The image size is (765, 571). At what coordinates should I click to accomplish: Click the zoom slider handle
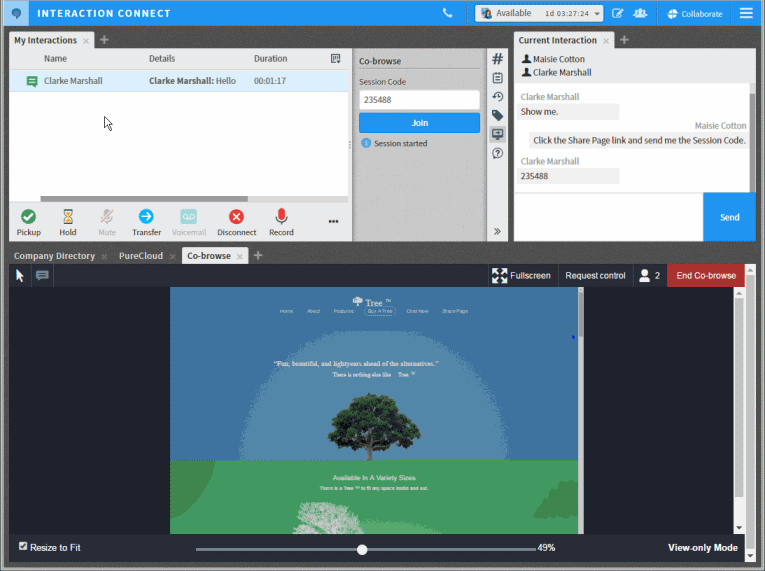pos(362,549)
